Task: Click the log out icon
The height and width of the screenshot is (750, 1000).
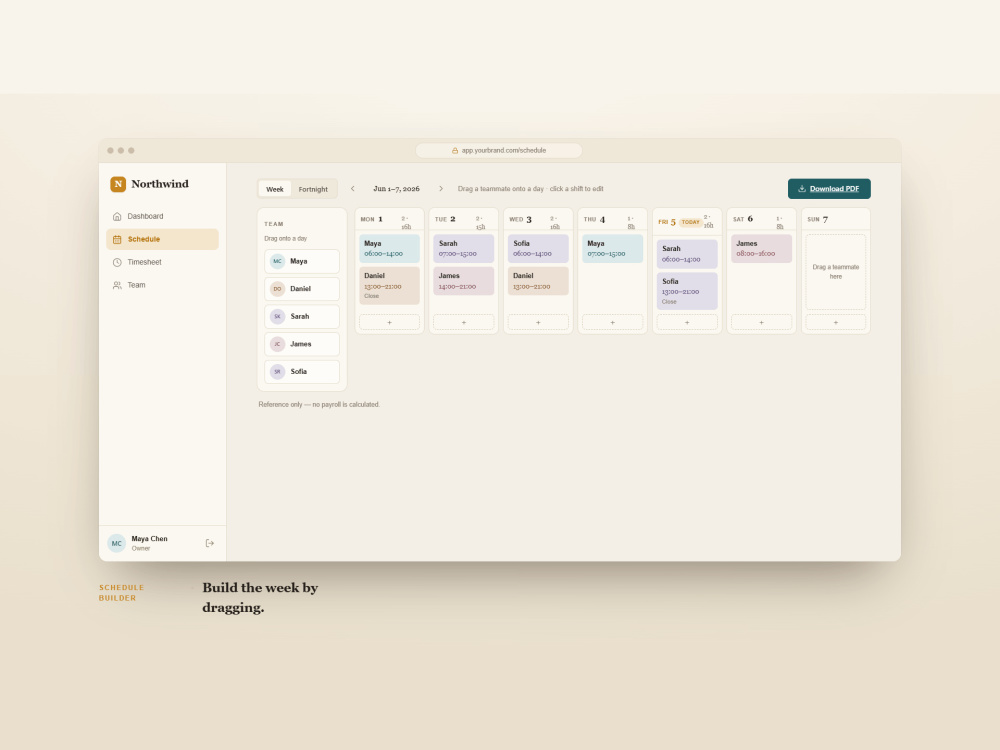Action: pyautogui.click(x=210, y=543)
